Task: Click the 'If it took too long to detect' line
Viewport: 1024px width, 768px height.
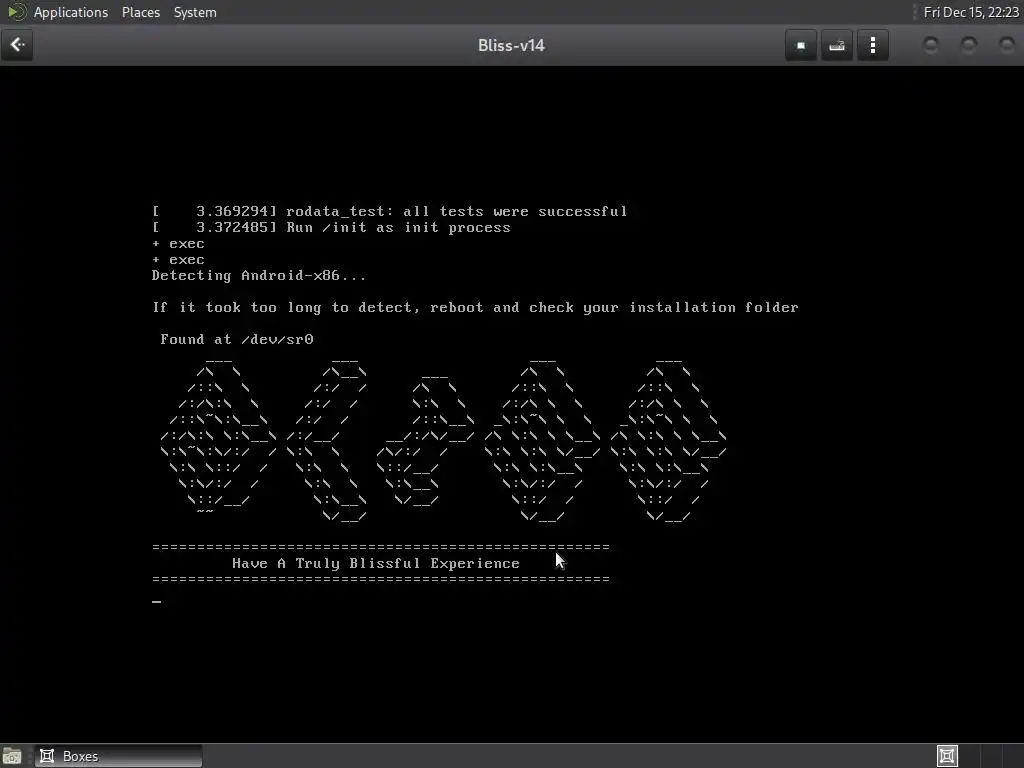Action: pos(475,308)
